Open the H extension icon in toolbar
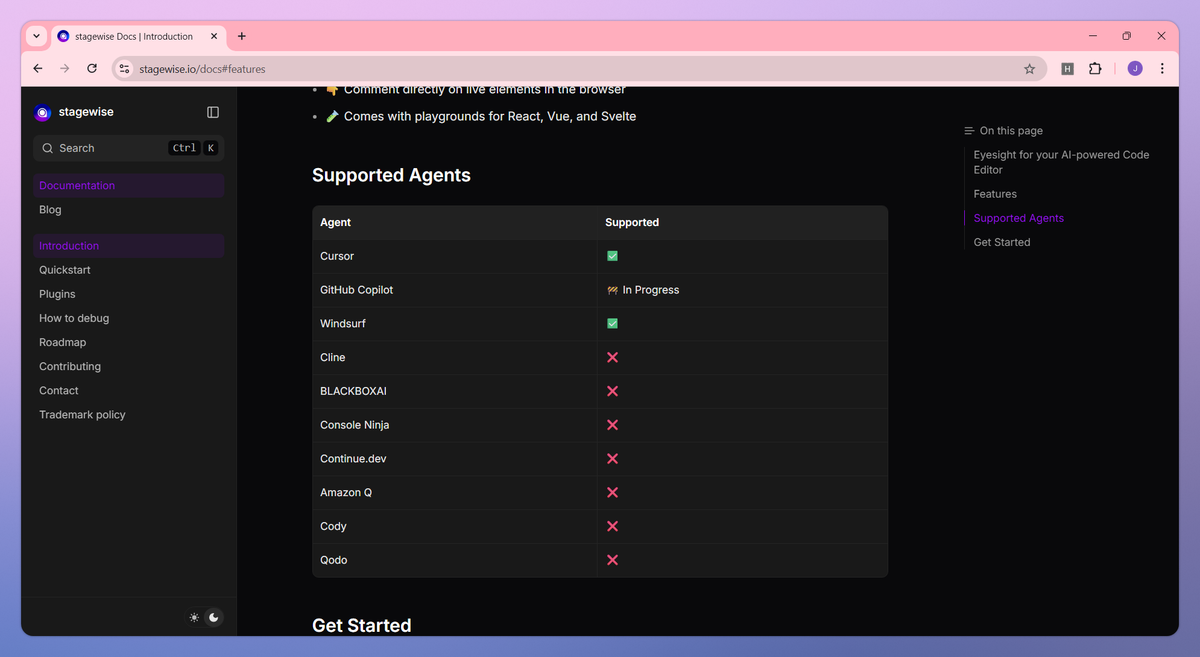This screenshot has height=657, width=1200. pos(1068,69)
